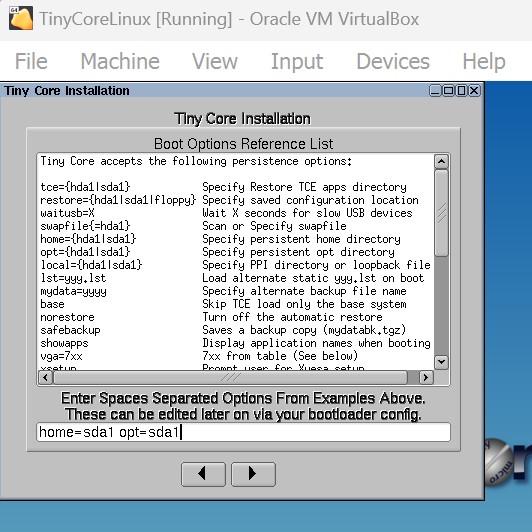
Task: Select the 'home={hda1|sda1}' option text
Action: click(x=88, y=239)
